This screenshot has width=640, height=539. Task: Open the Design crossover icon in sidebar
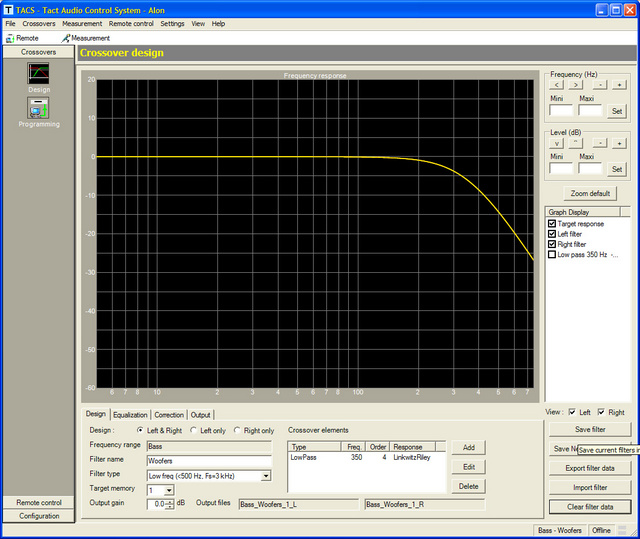(x=38, y=74)
